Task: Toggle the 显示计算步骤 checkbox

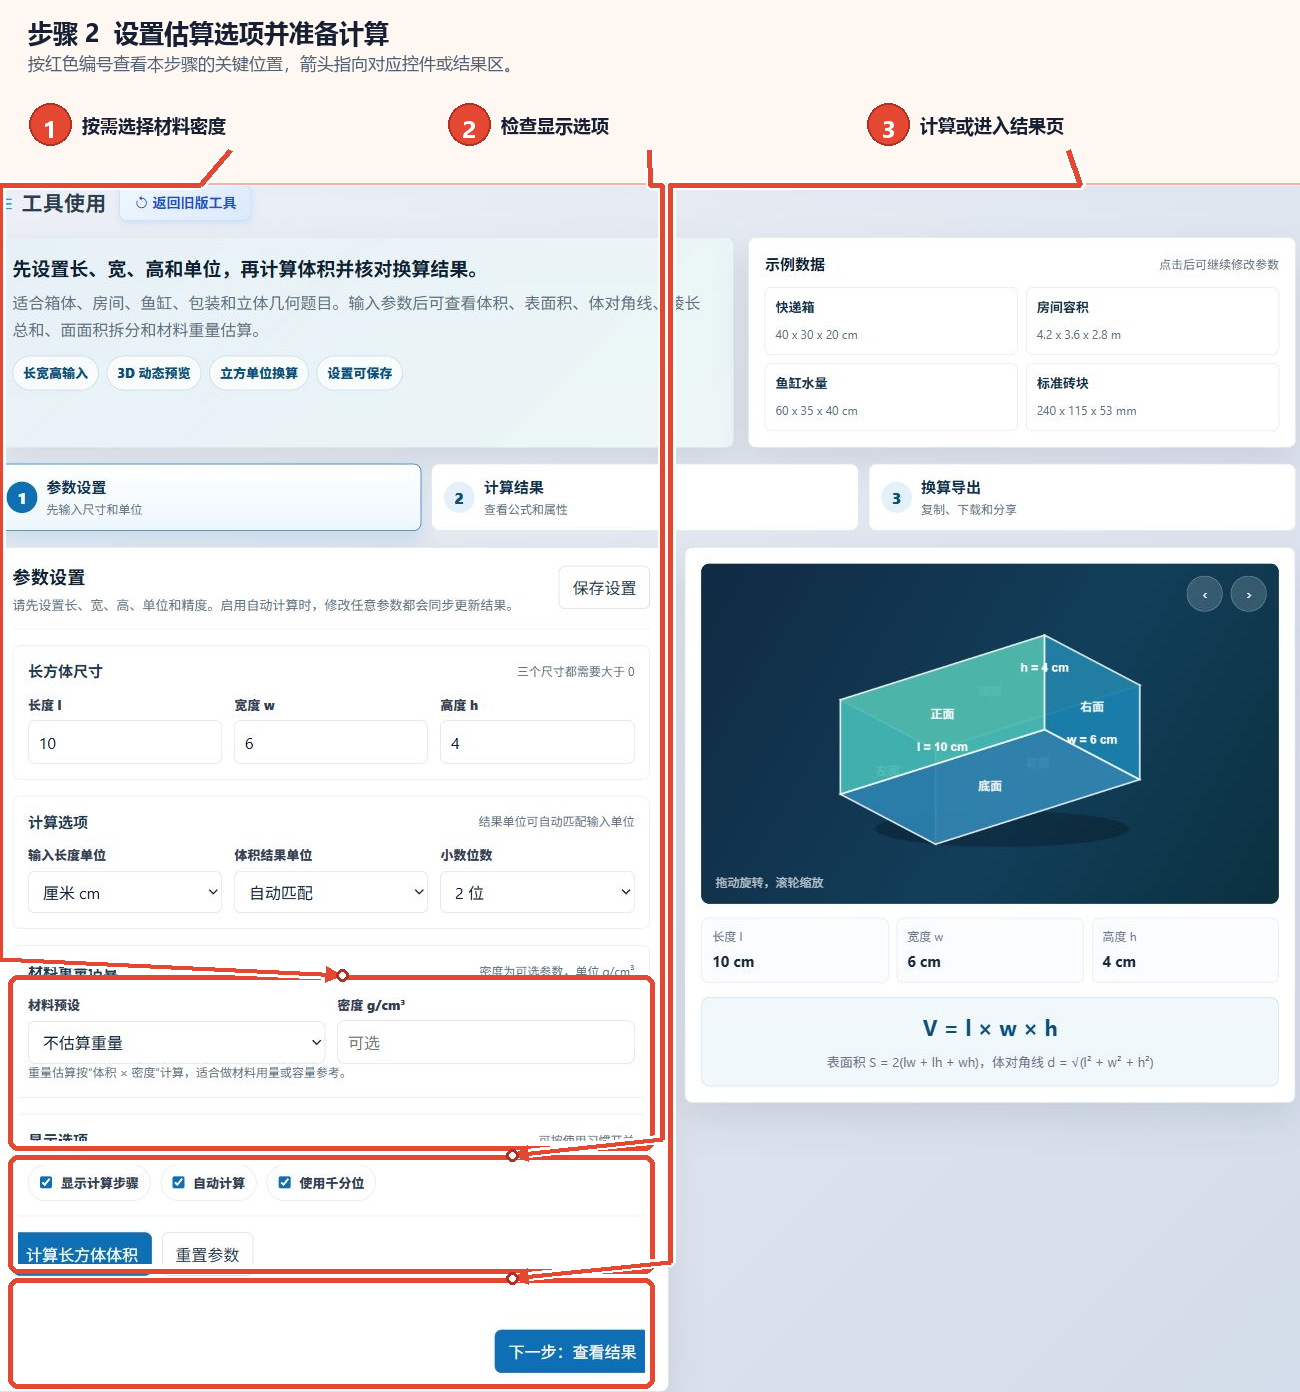Action: point(46,1182)
